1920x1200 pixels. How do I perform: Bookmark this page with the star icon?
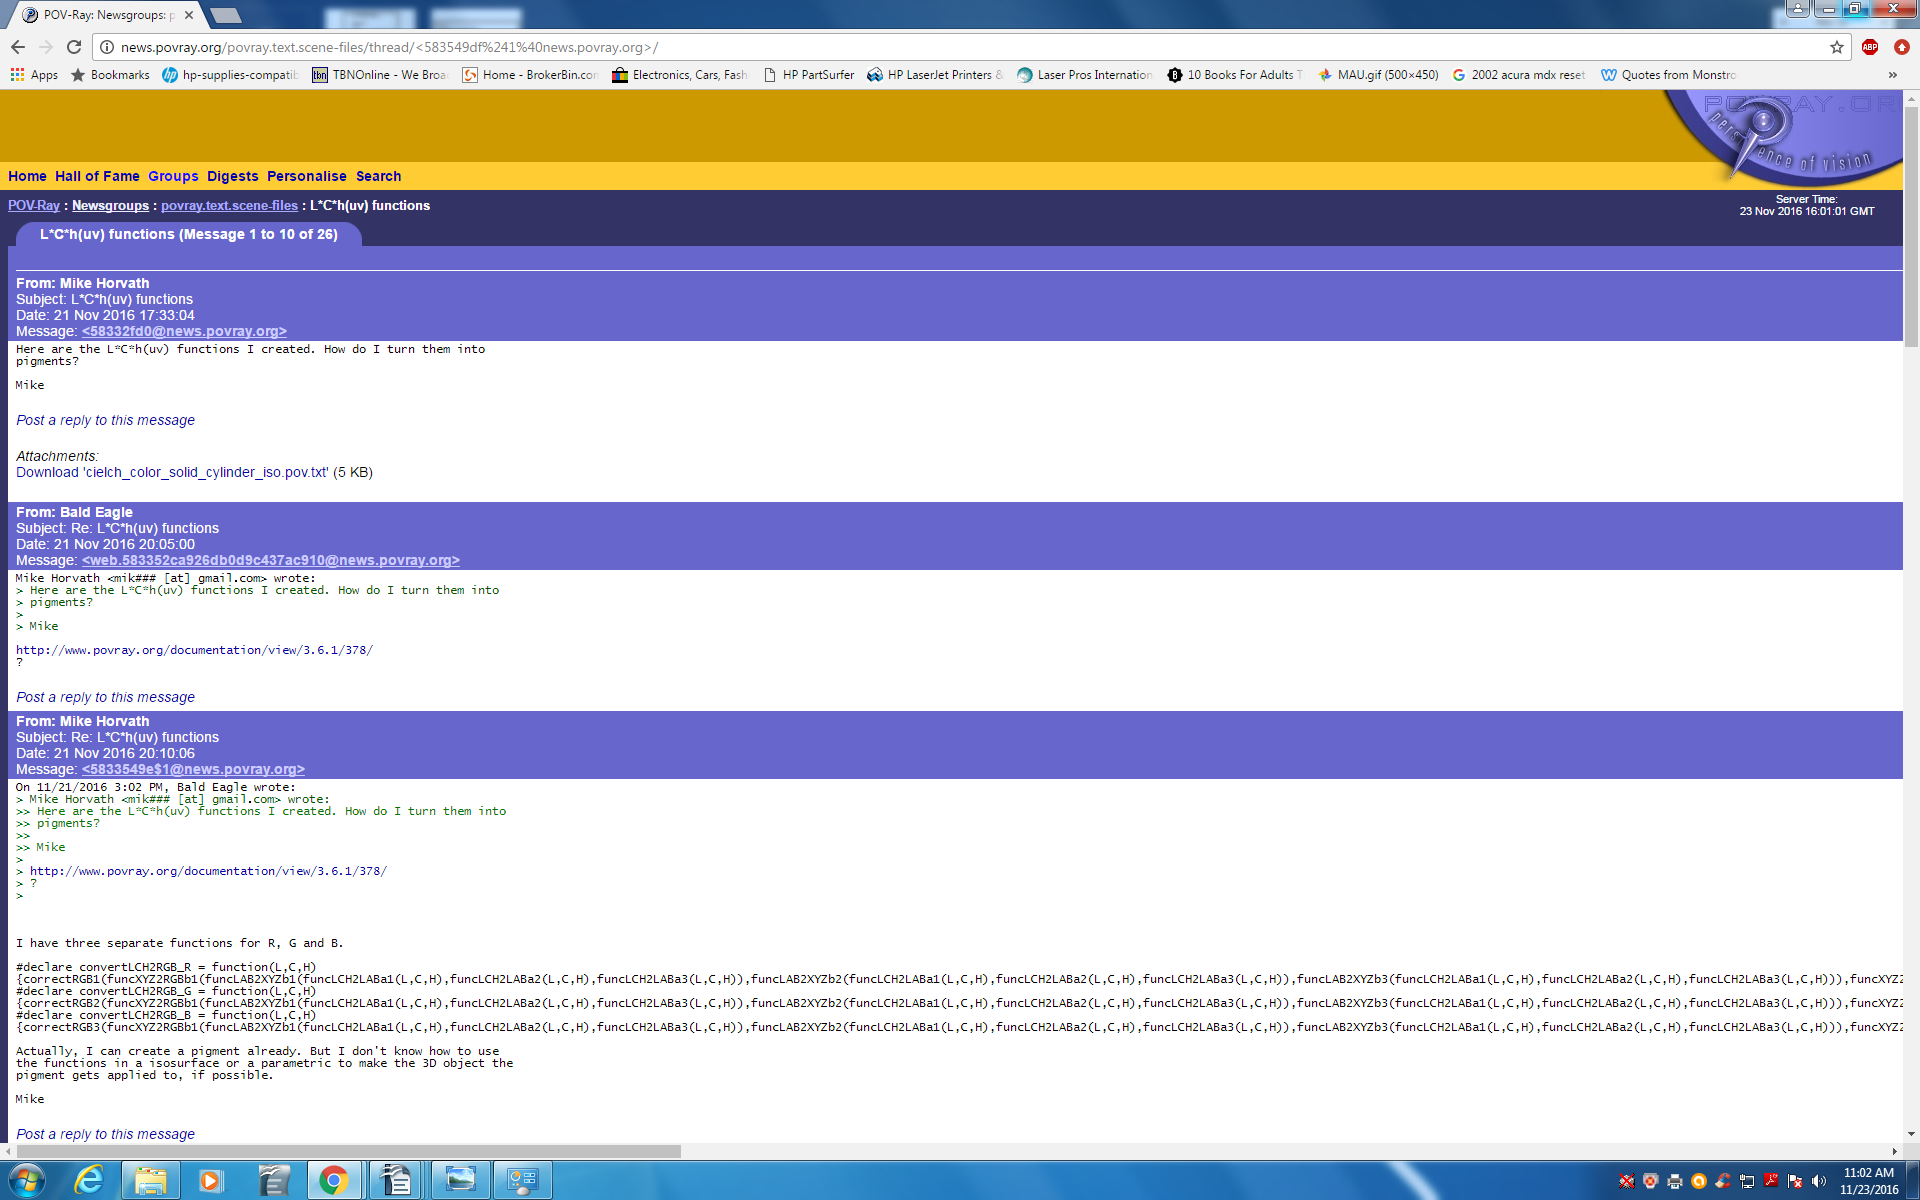(x=1836, y=47)
